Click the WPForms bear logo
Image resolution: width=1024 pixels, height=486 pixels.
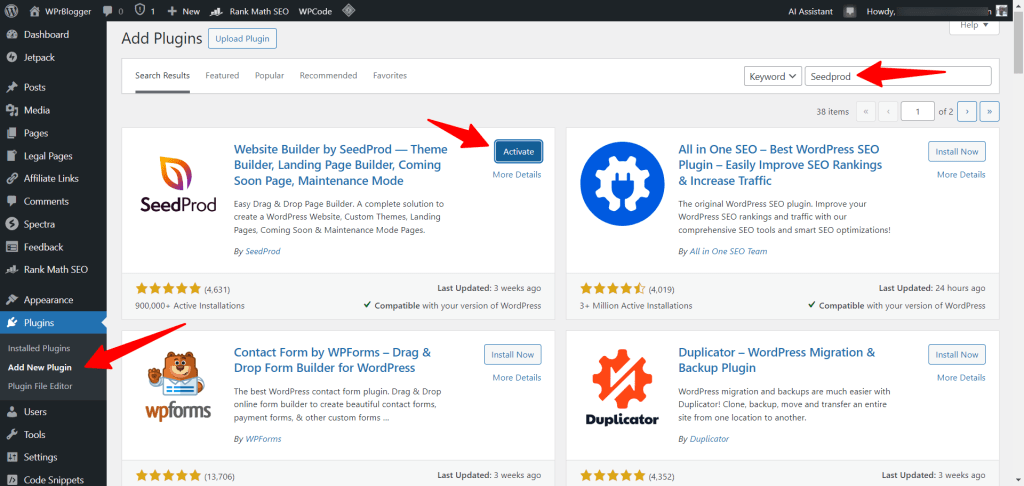(178, 385)
